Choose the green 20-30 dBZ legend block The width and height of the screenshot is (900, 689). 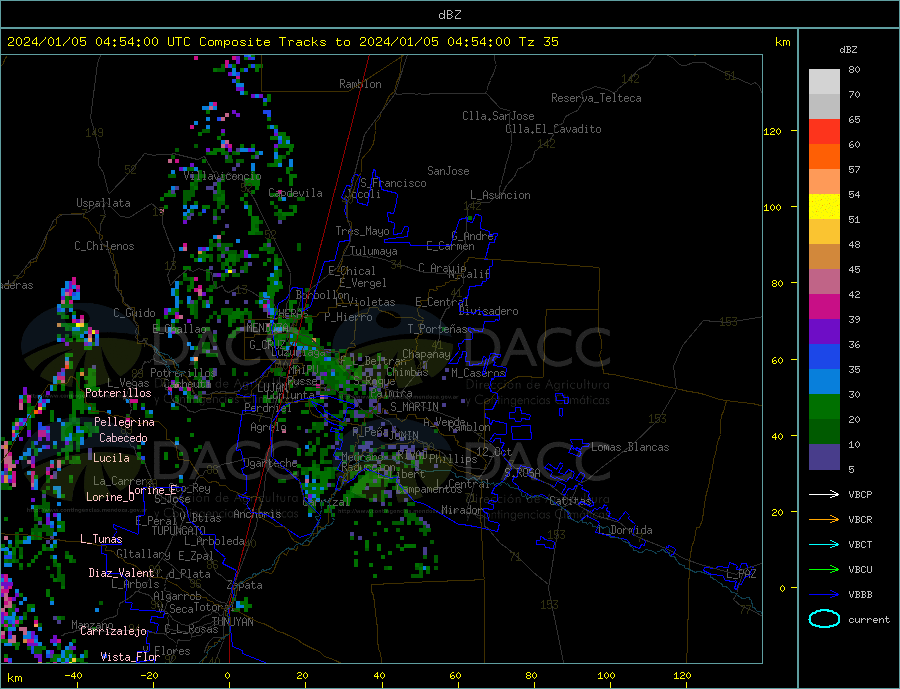point(824,407)
